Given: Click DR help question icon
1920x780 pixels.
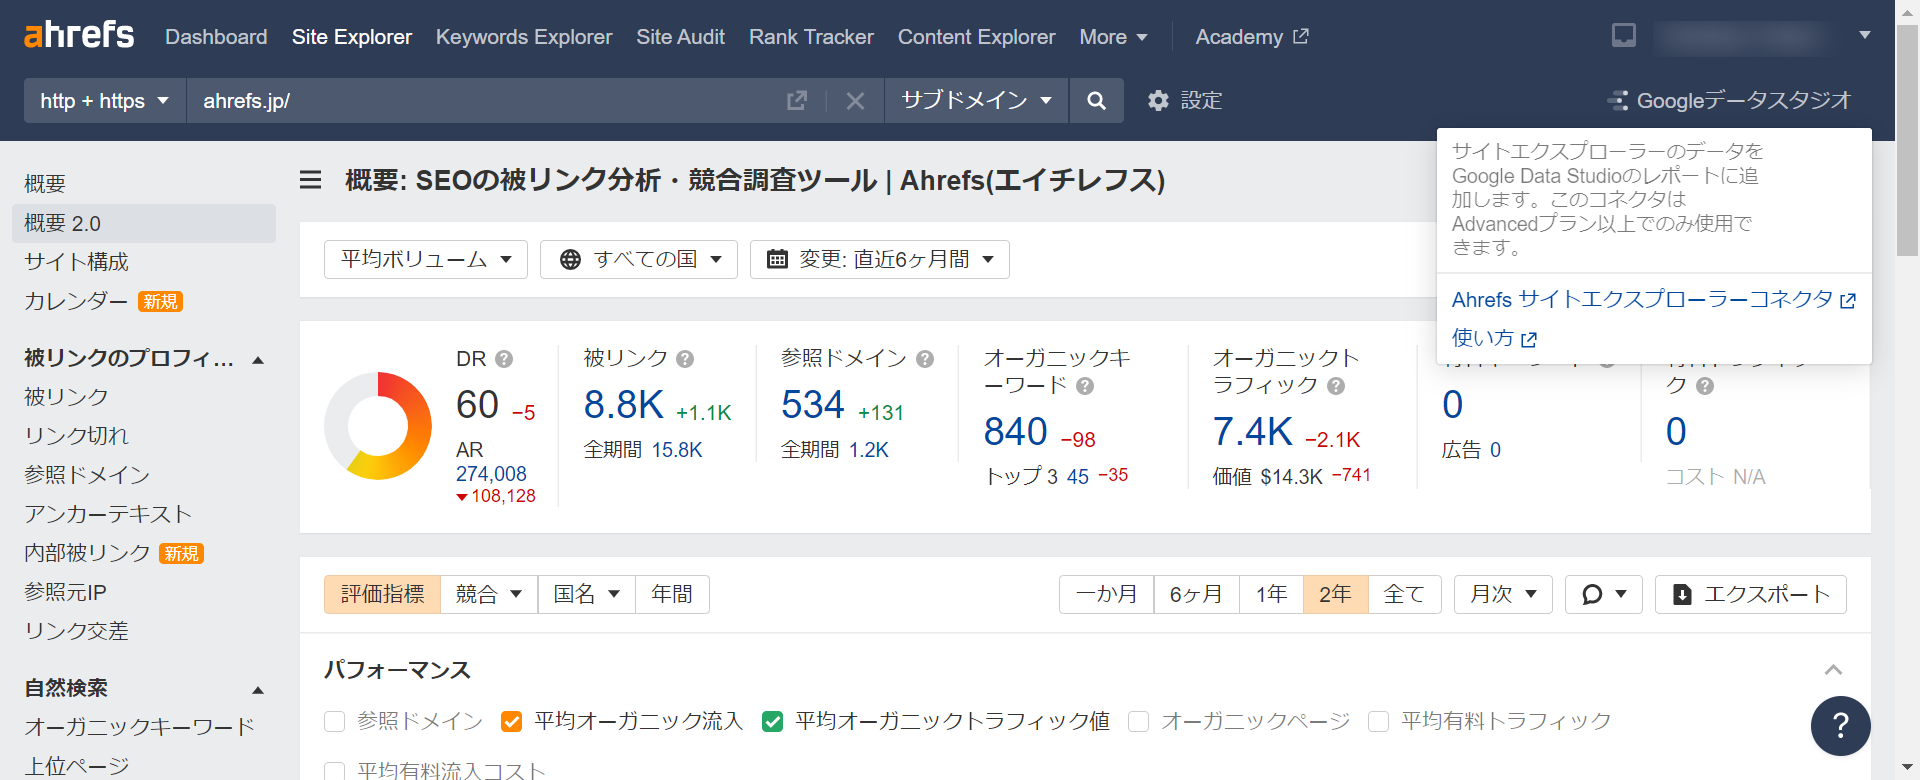Looking at the screenshot, I should click(x=504, y=359).
